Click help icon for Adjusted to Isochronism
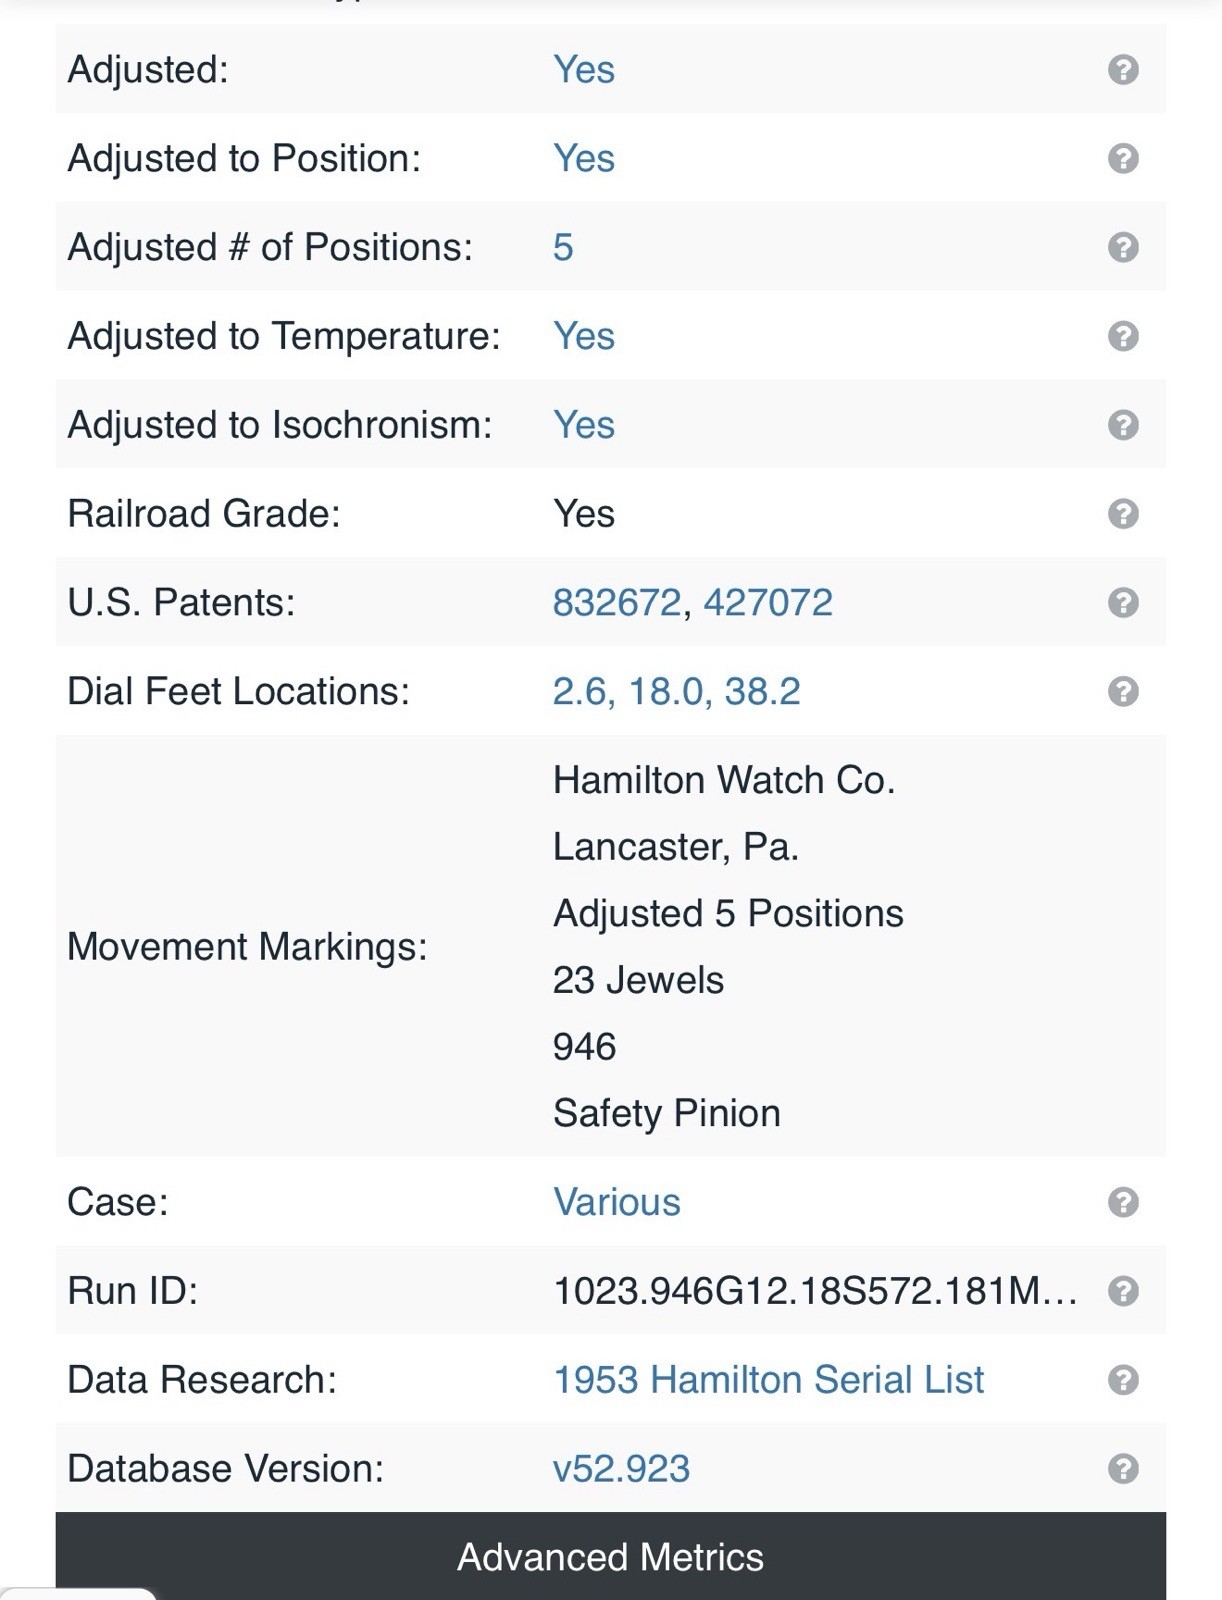The height and width of the screenshot is (1600, 1222). point(1123,425)
